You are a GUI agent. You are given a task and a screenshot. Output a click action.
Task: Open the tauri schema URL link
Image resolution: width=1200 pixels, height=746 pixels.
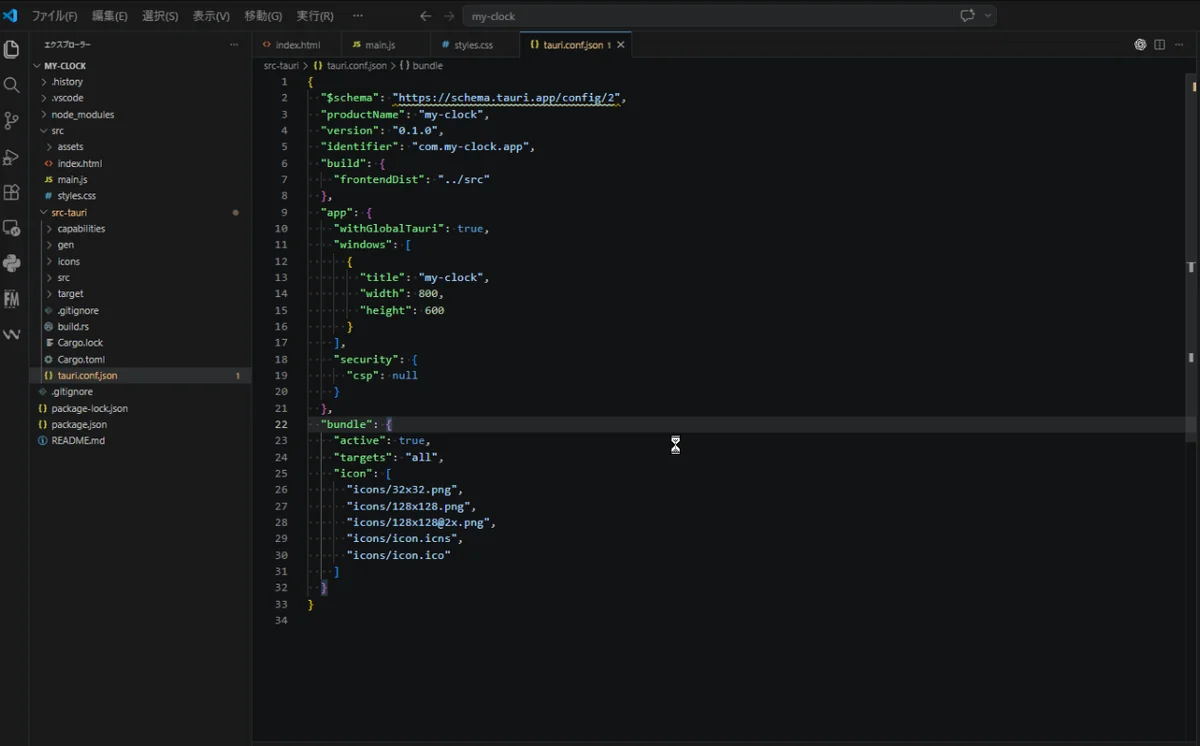pyautogui.click(x=507, y=98)
